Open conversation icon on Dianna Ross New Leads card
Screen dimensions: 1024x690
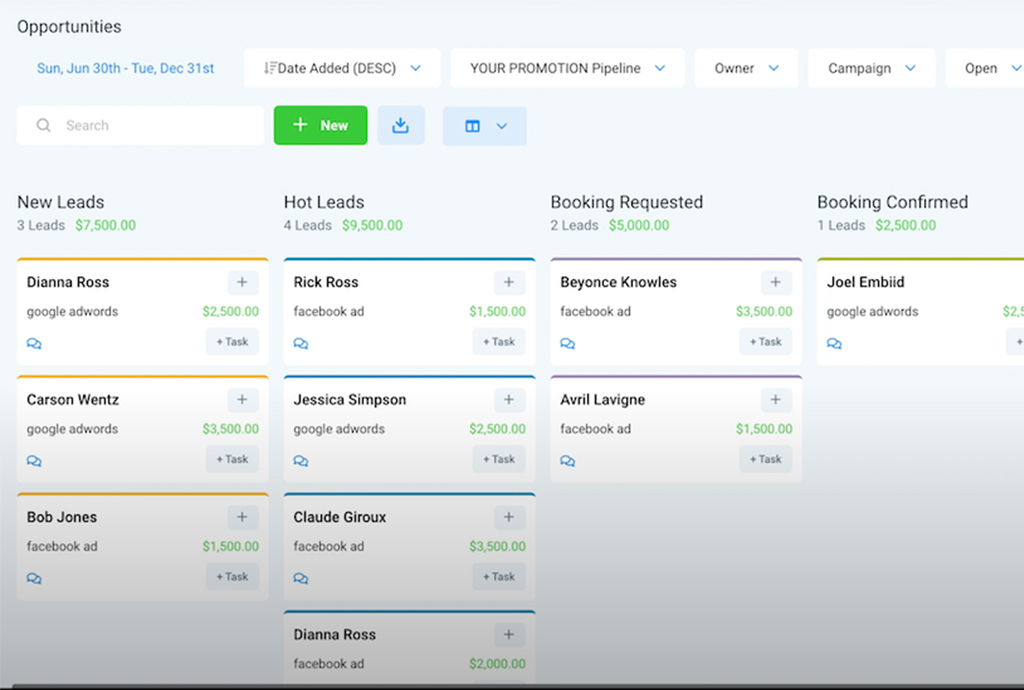[x=34, y=344]
